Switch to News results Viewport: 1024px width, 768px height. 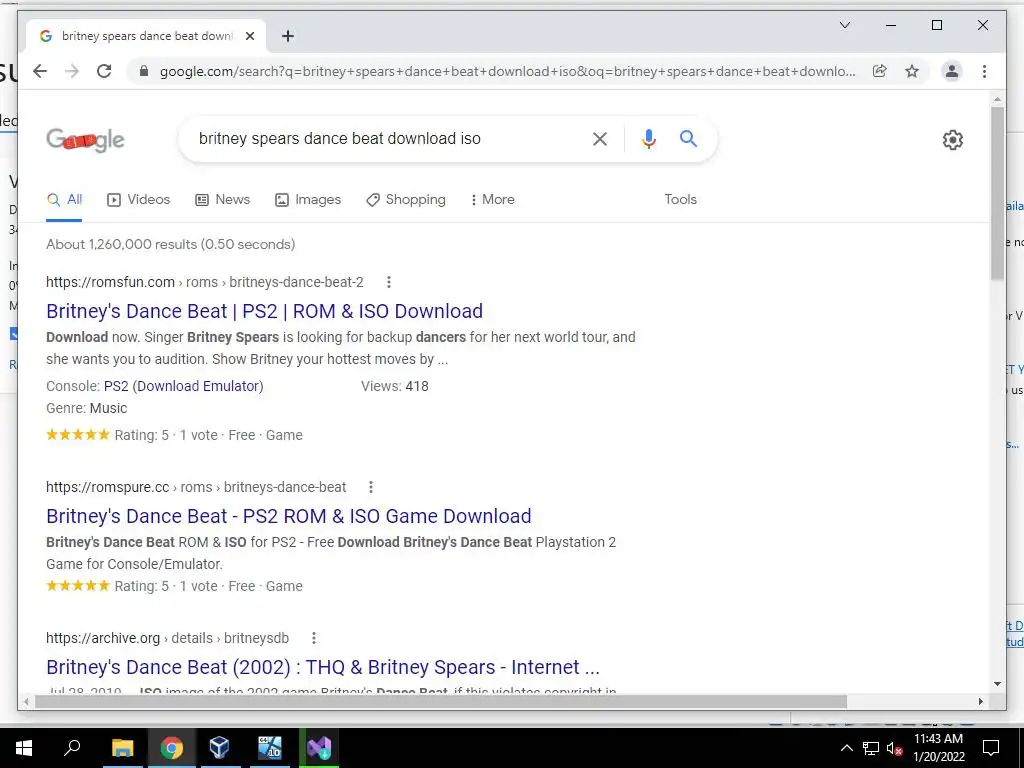223,200
